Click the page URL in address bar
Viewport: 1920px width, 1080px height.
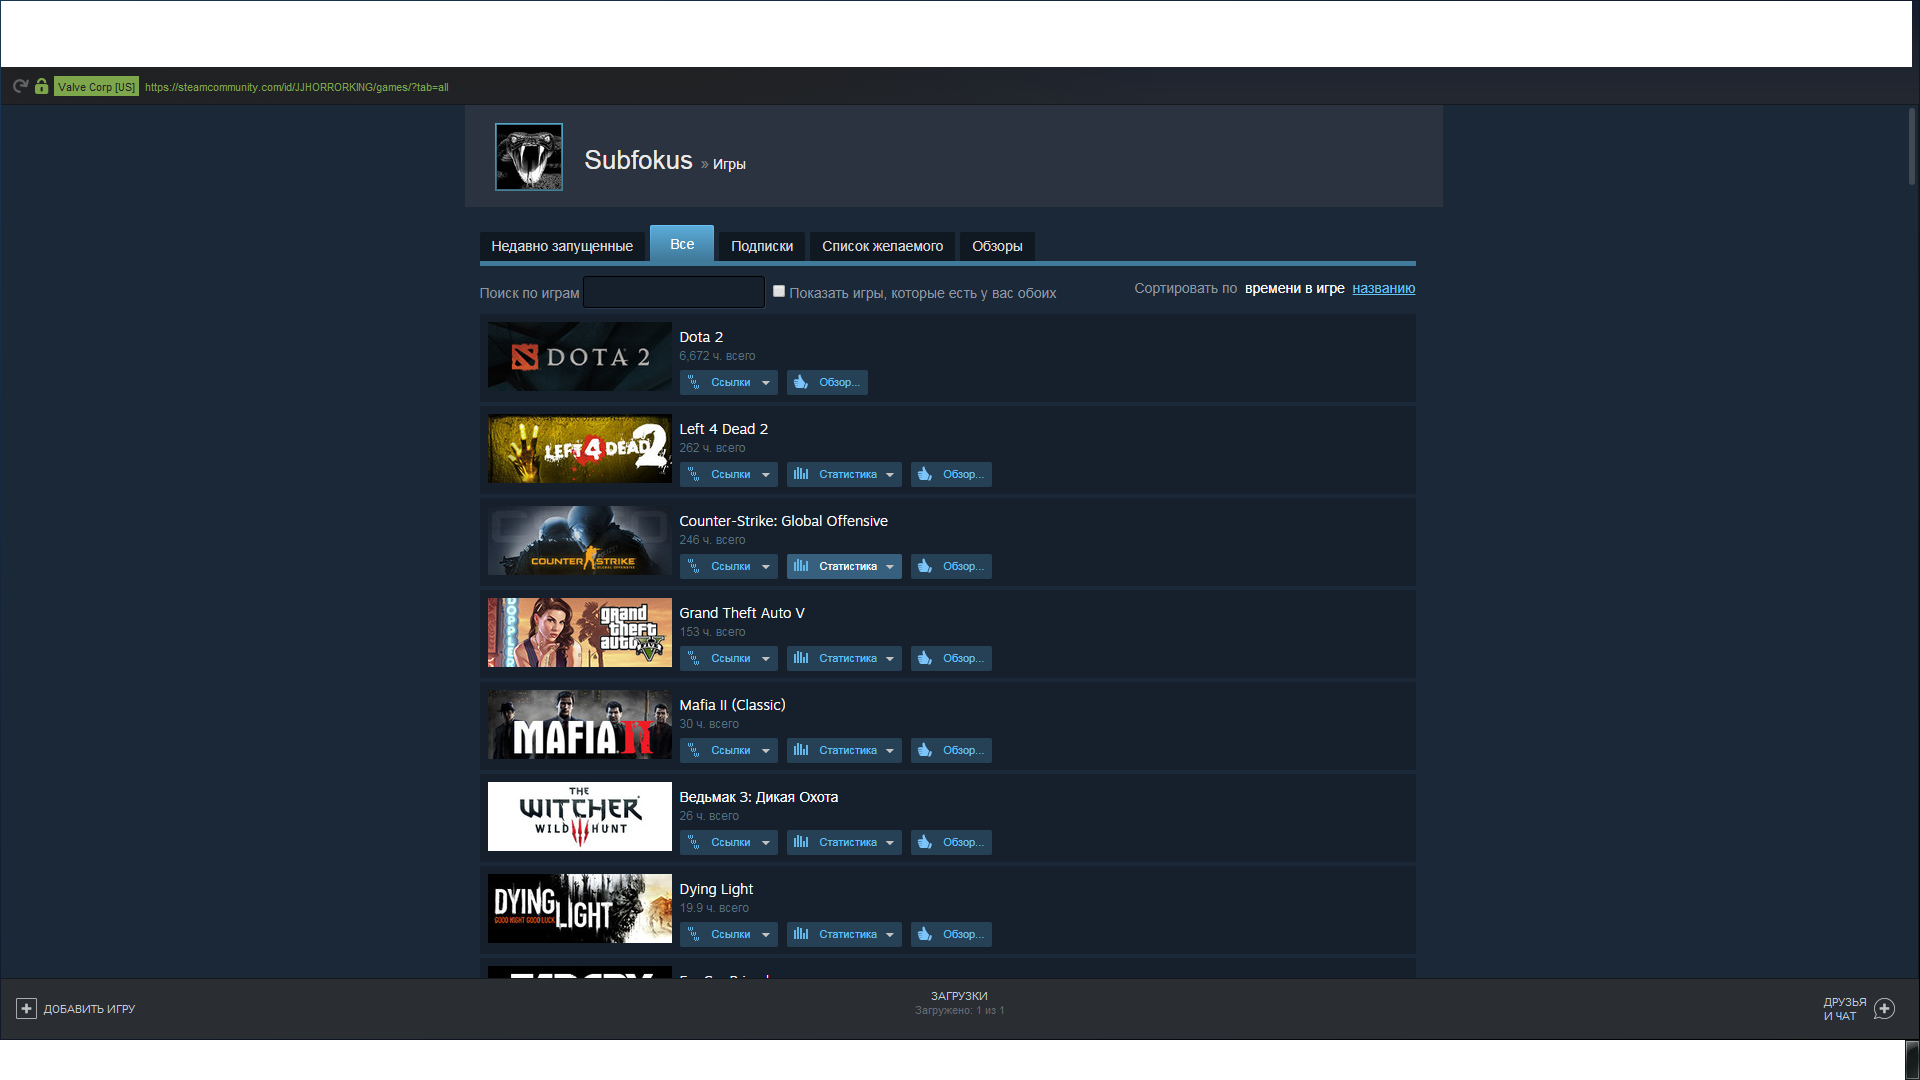coord(296,87)
